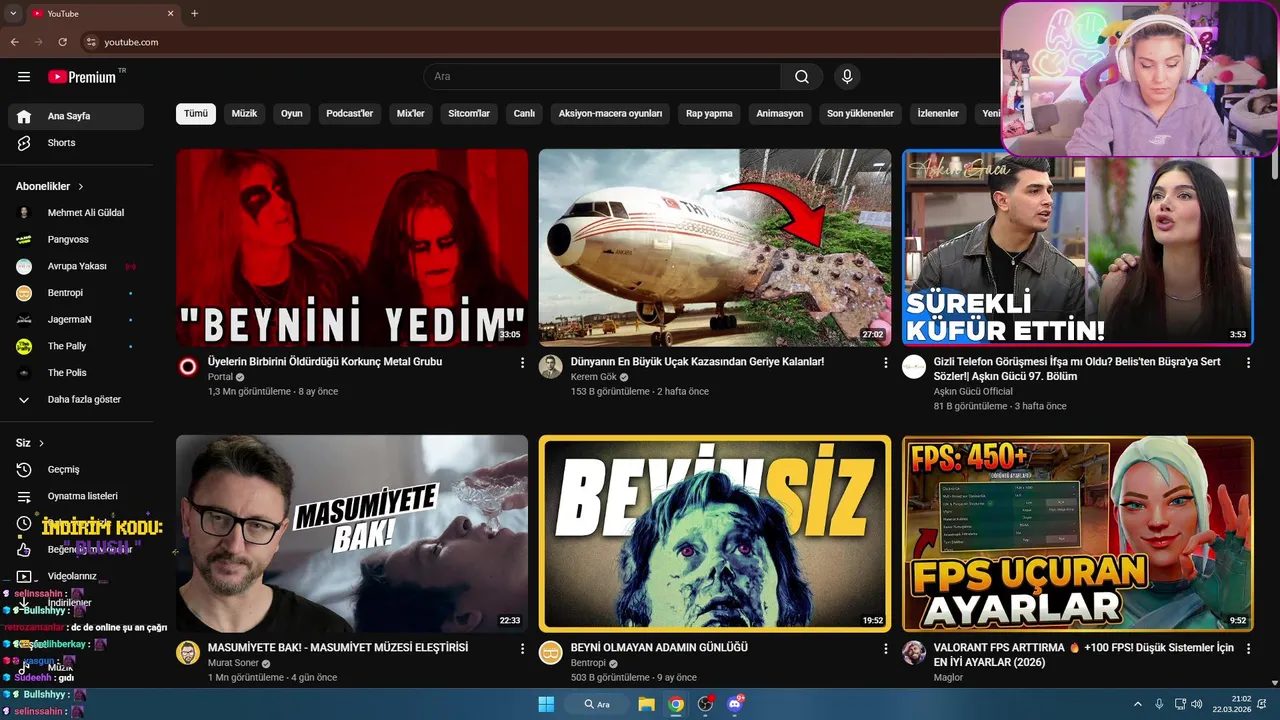Viewport: 1280px width, 720px height.
Task: Open Bentropi channel in subscriptions list
Action: [x=76, y=293]
